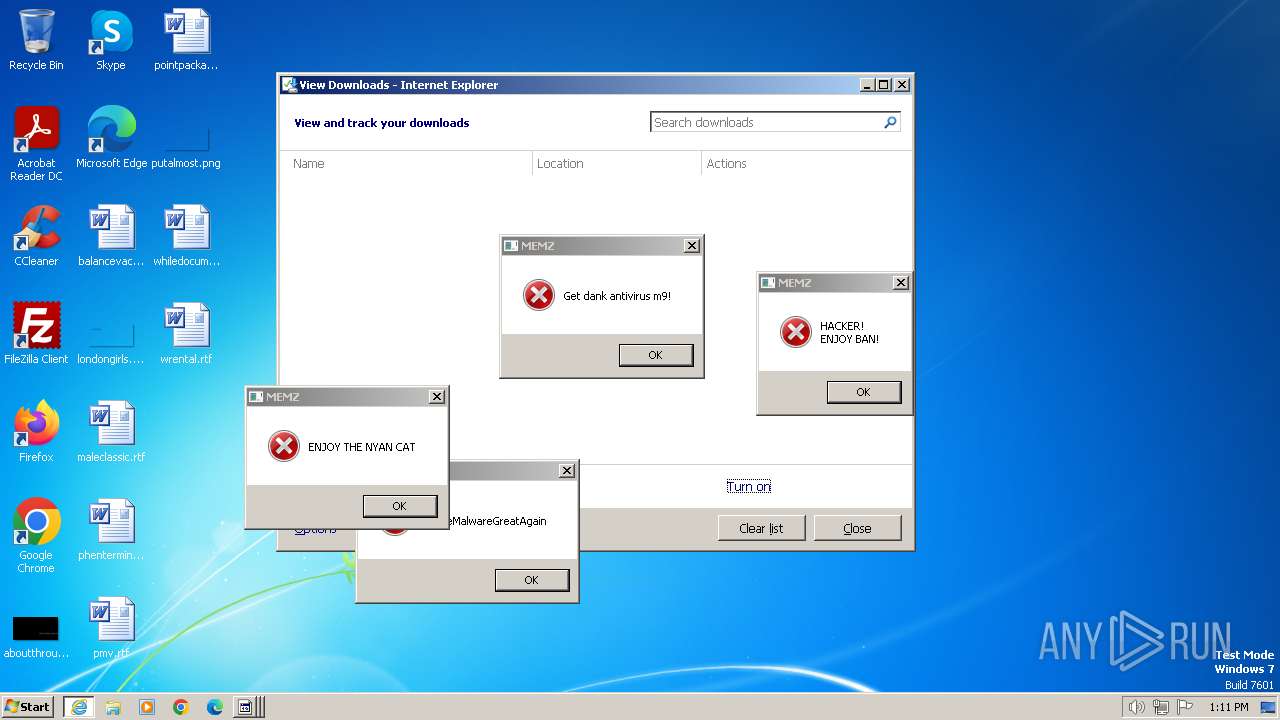
Task: Click the Turn on link
Action: coord(749,486)
